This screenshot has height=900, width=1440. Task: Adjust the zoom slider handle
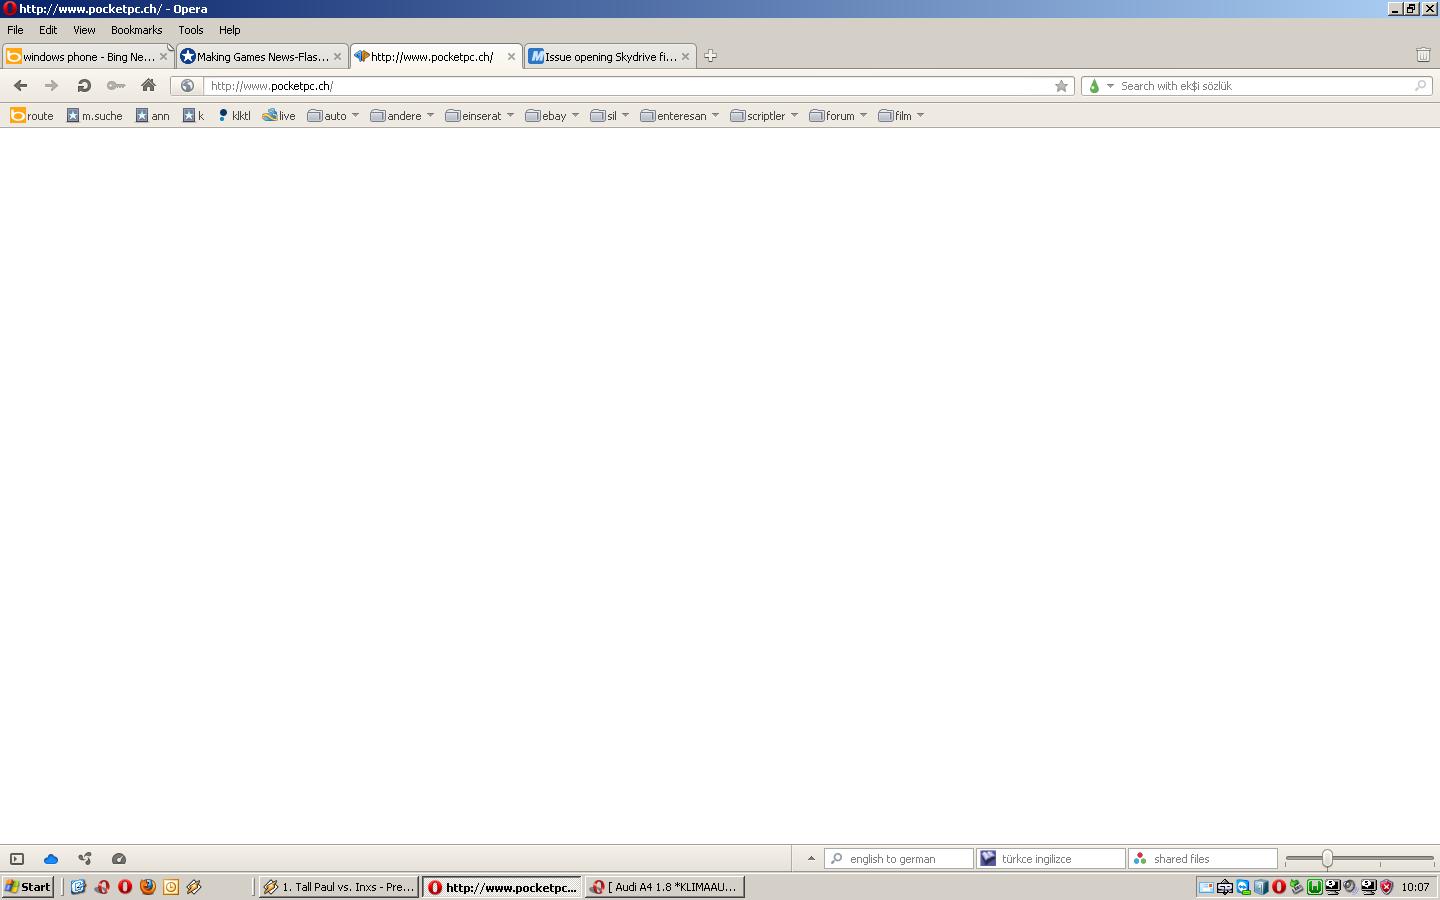1327,859
